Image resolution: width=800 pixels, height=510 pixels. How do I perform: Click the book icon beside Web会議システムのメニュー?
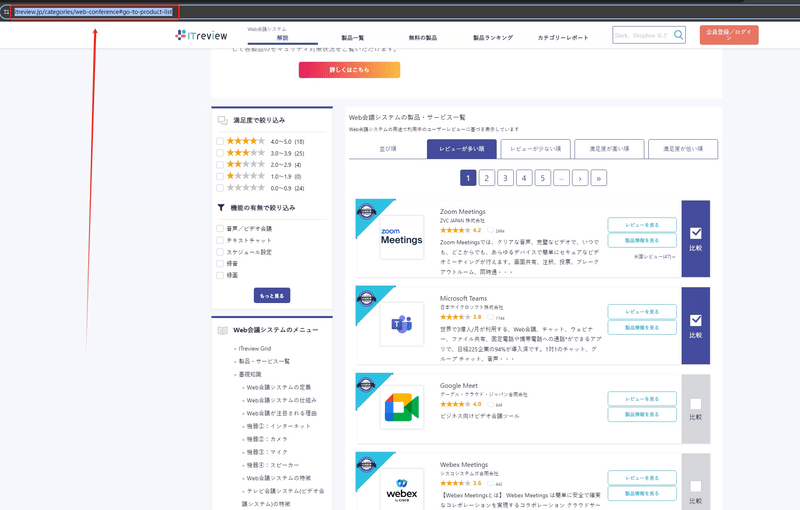click(222, 330)
